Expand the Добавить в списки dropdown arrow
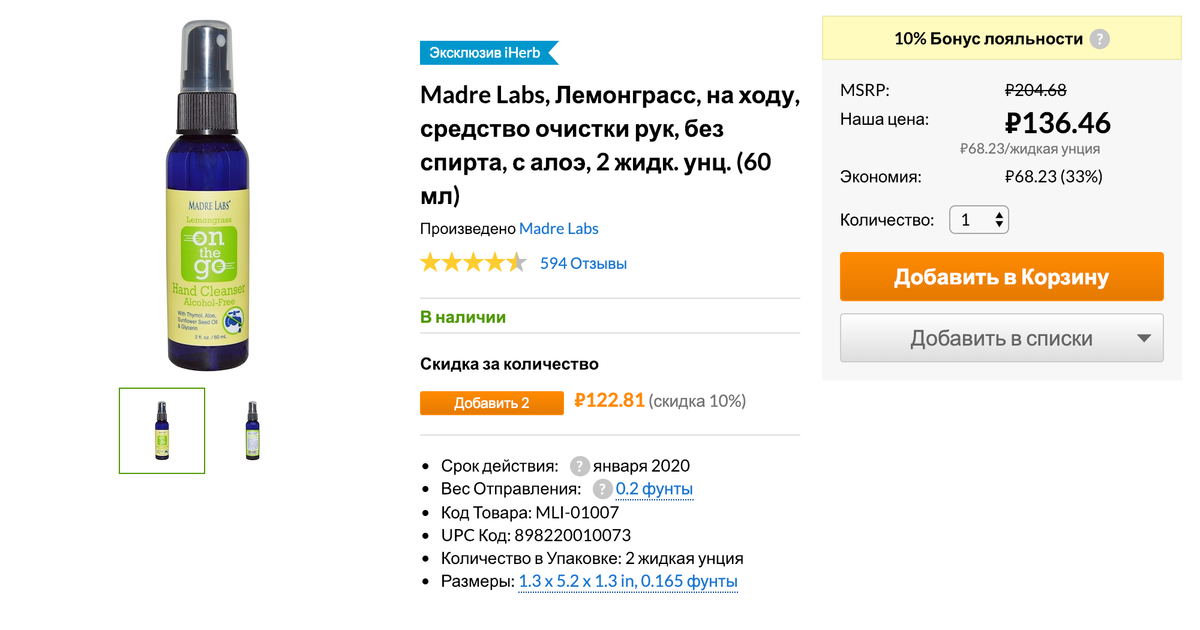 coord(1144,338)
